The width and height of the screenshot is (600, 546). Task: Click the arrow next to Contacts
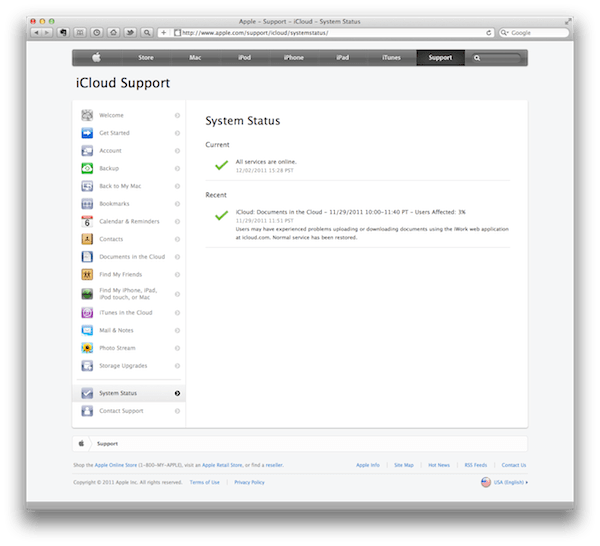[177, 239]
